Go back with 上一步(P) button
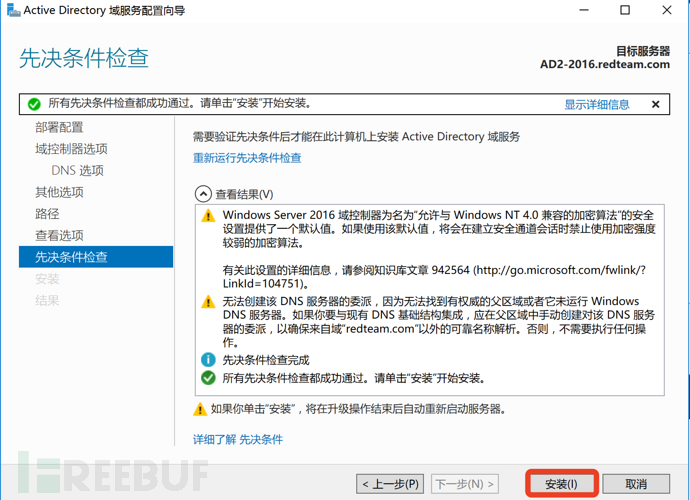 click(390, 484)
